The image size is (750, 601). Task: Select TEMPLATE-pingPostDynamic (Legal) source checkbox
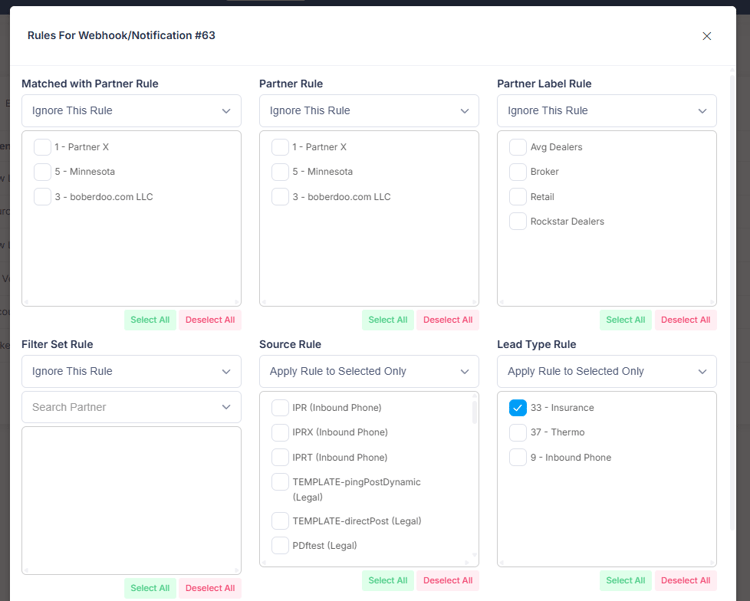pyautogui.click(x=280, y=482)
